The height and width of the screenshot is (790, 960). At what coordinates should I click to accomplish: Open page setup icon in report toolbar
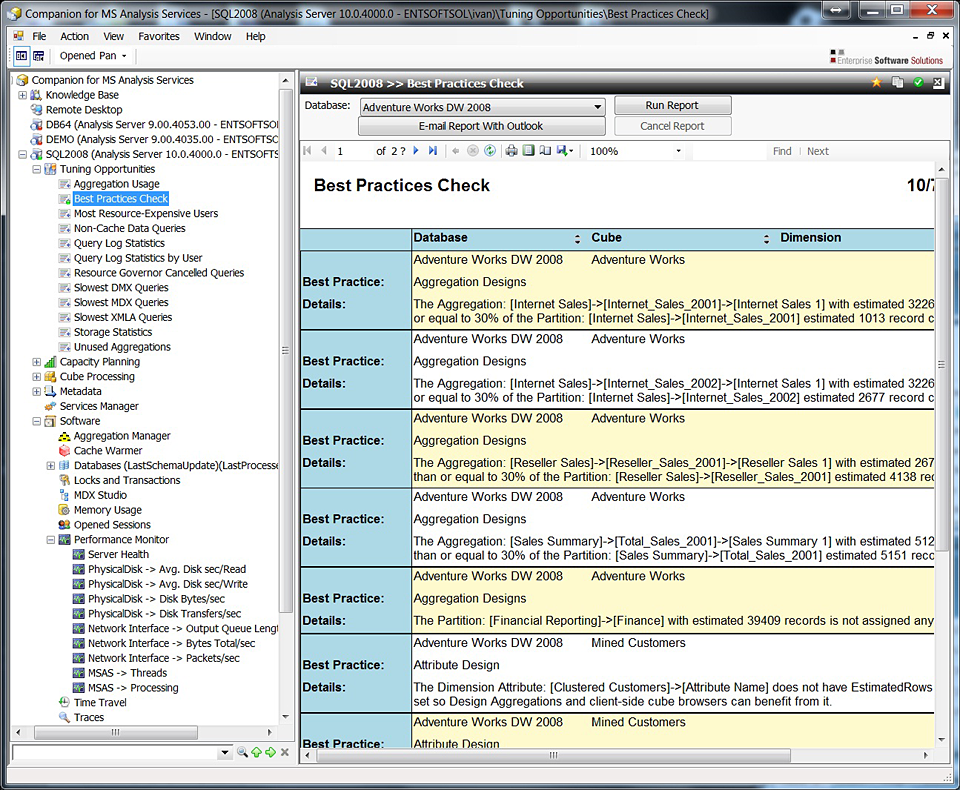pos(545,151)
